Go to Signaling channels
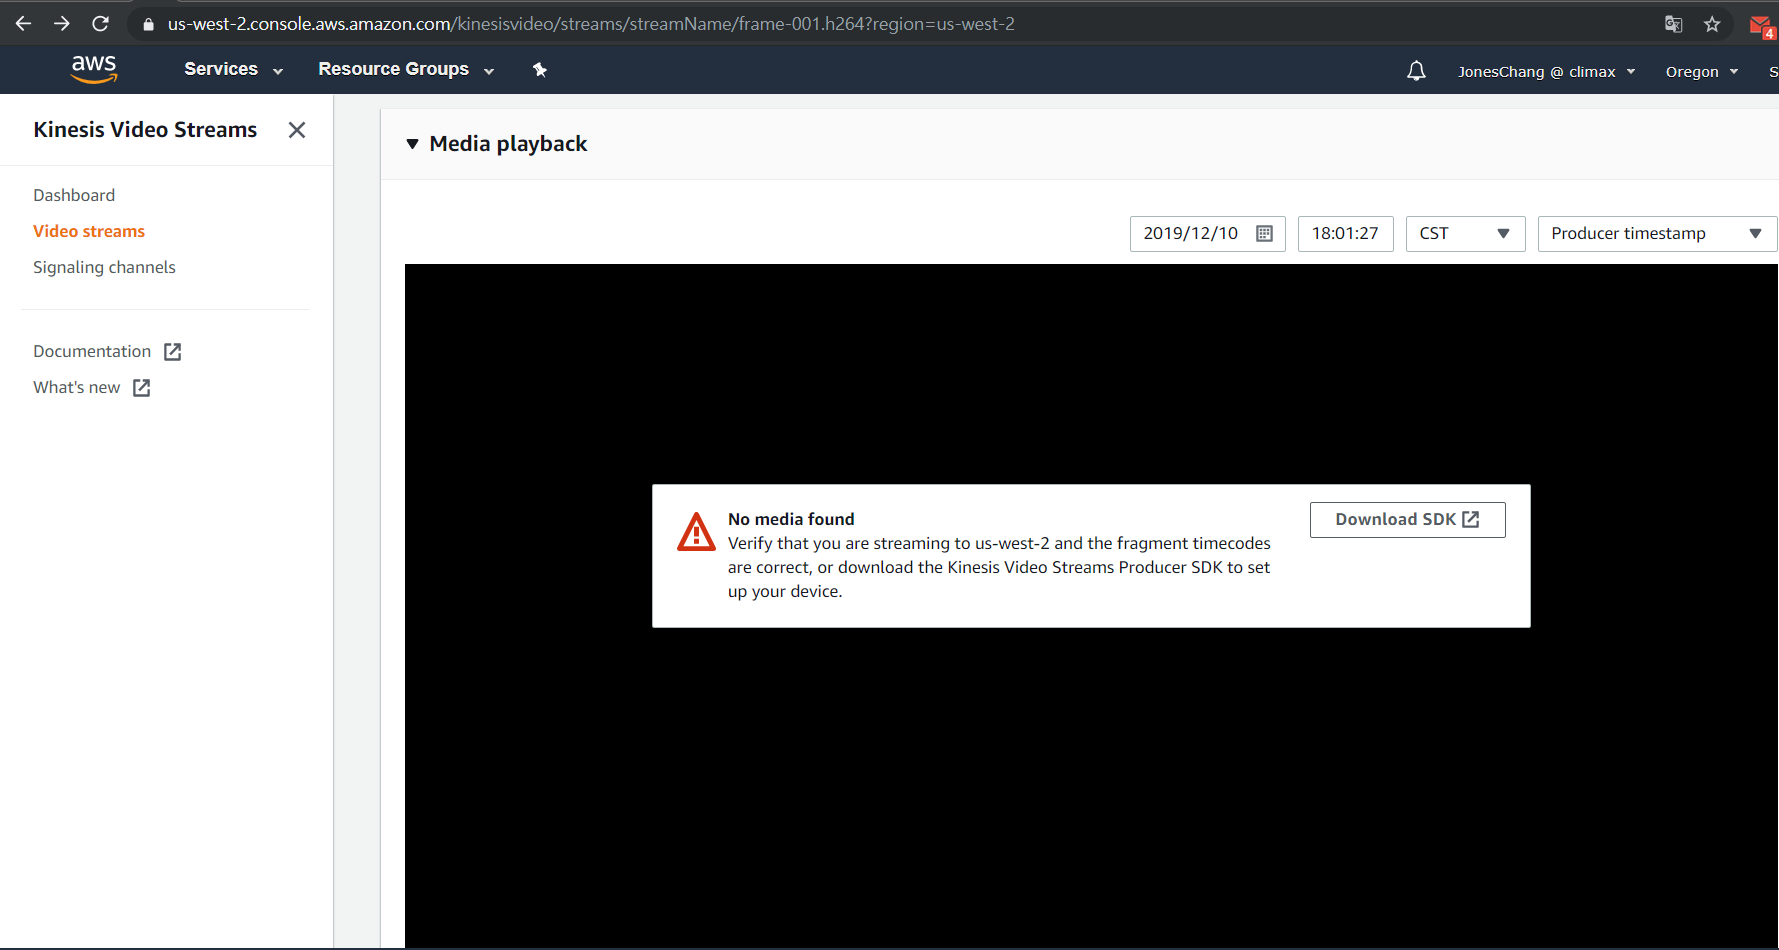This screenshot has width=1779, height=950. 104,267
